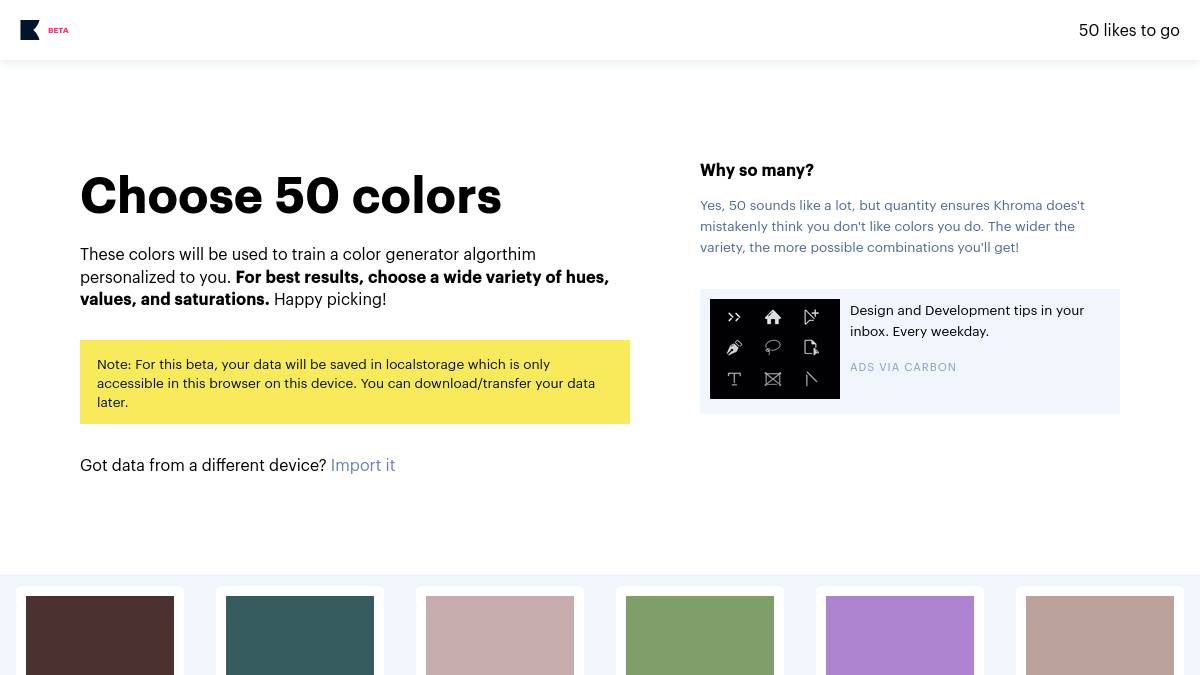
Task: Like the sage green color swatch
Action: tap(700, 636)
